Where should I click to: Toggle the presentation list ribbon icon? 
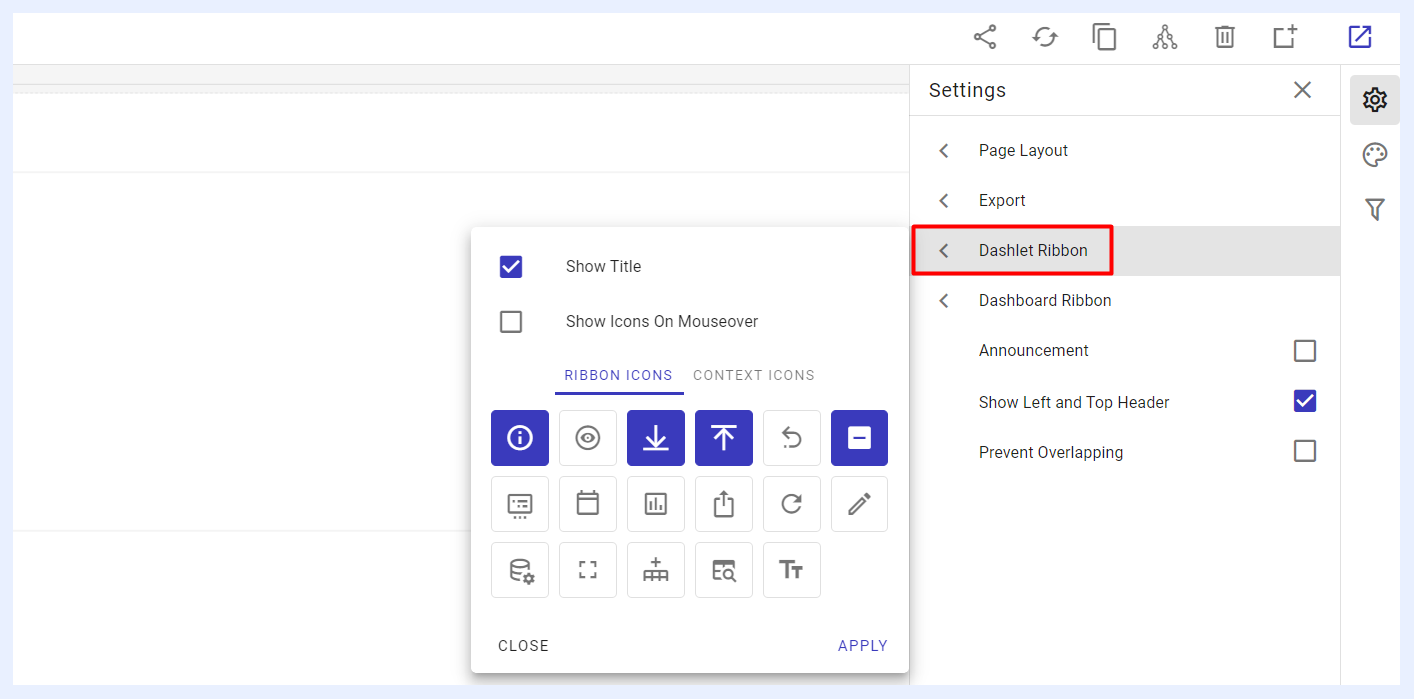520,504
